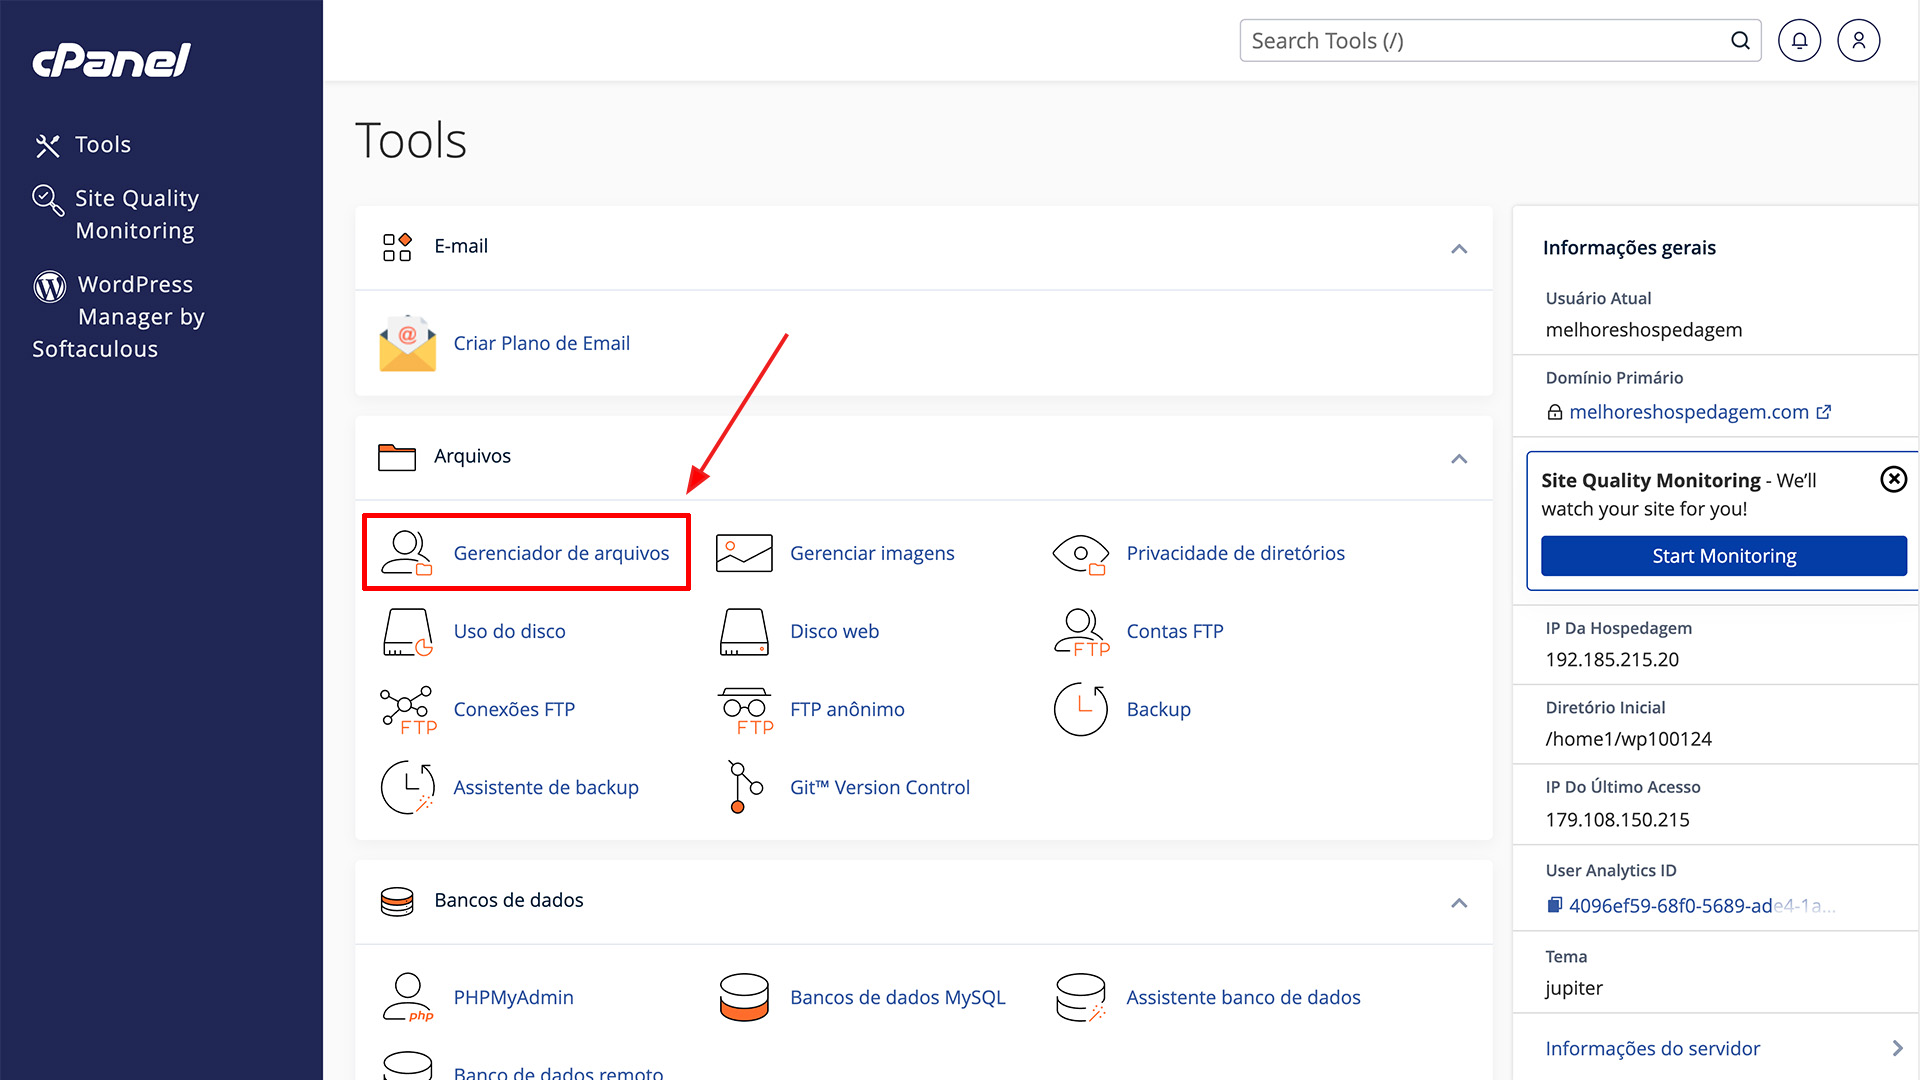Open Tools in the sidebar
1920x1080 pixels.
(103, 145)
